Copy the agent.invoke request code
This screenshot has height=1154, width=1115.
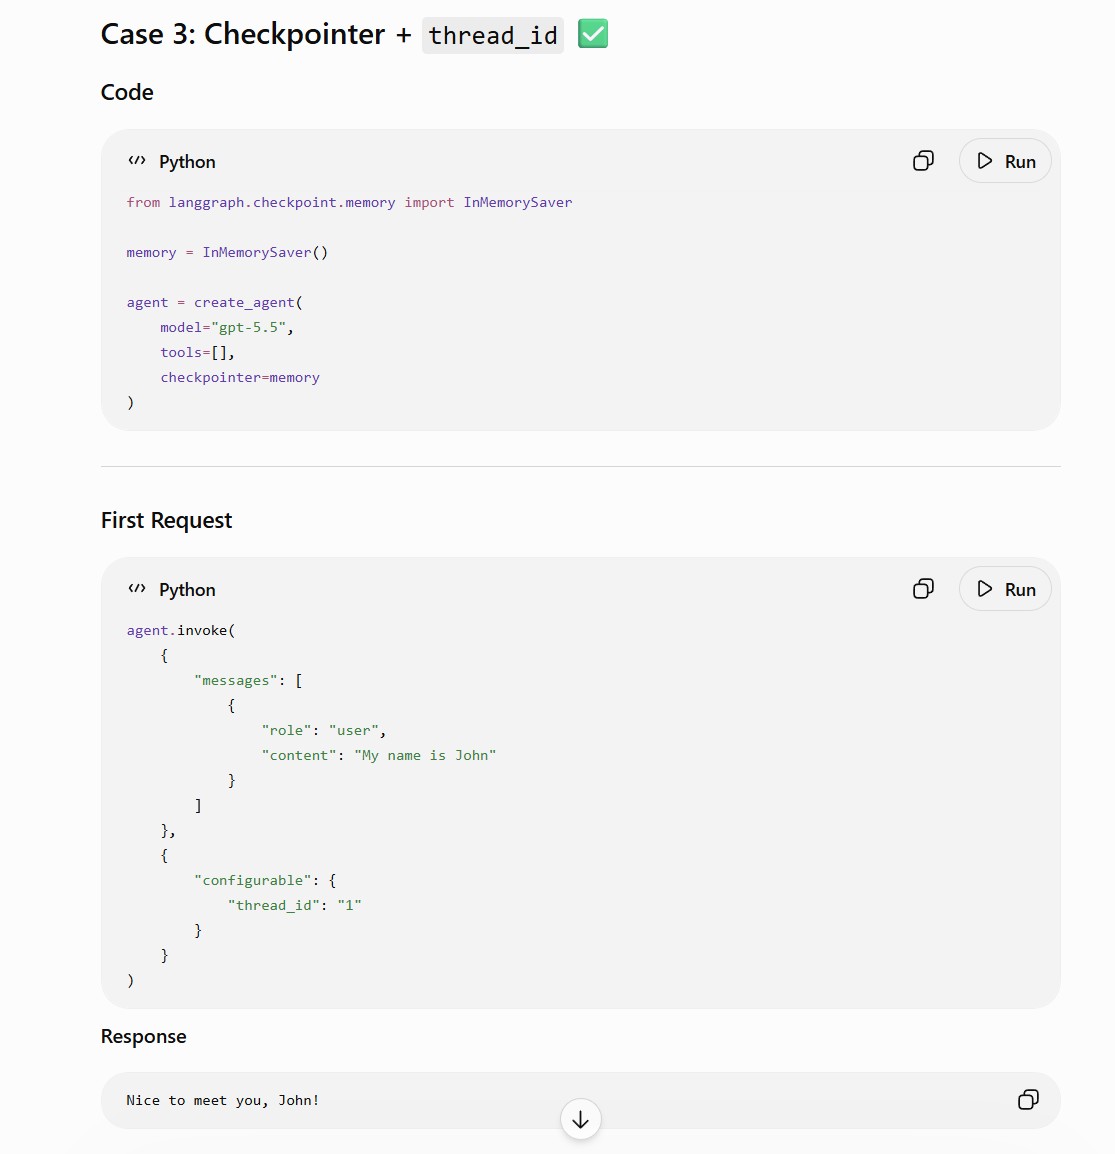[923, 589]
